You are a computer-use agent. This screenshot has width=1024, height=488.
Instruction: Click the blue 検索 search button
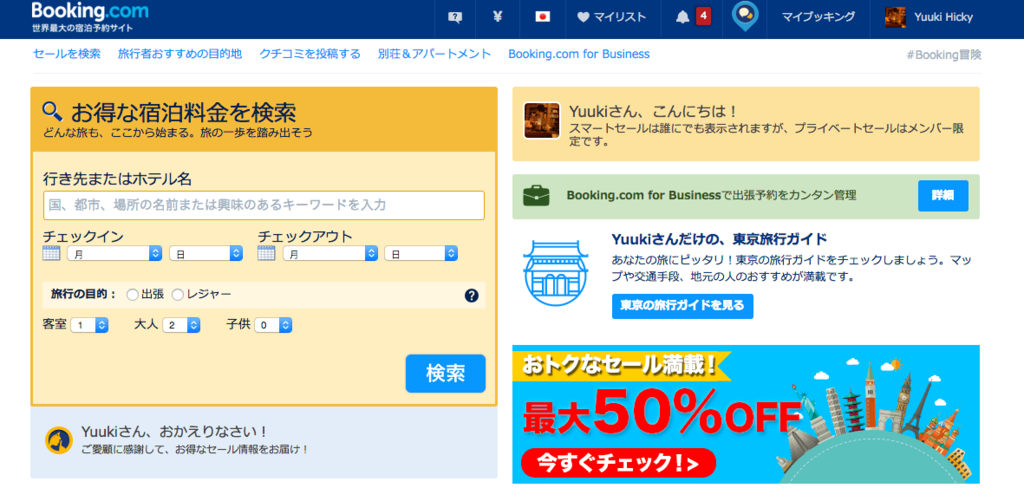point(445,374)
